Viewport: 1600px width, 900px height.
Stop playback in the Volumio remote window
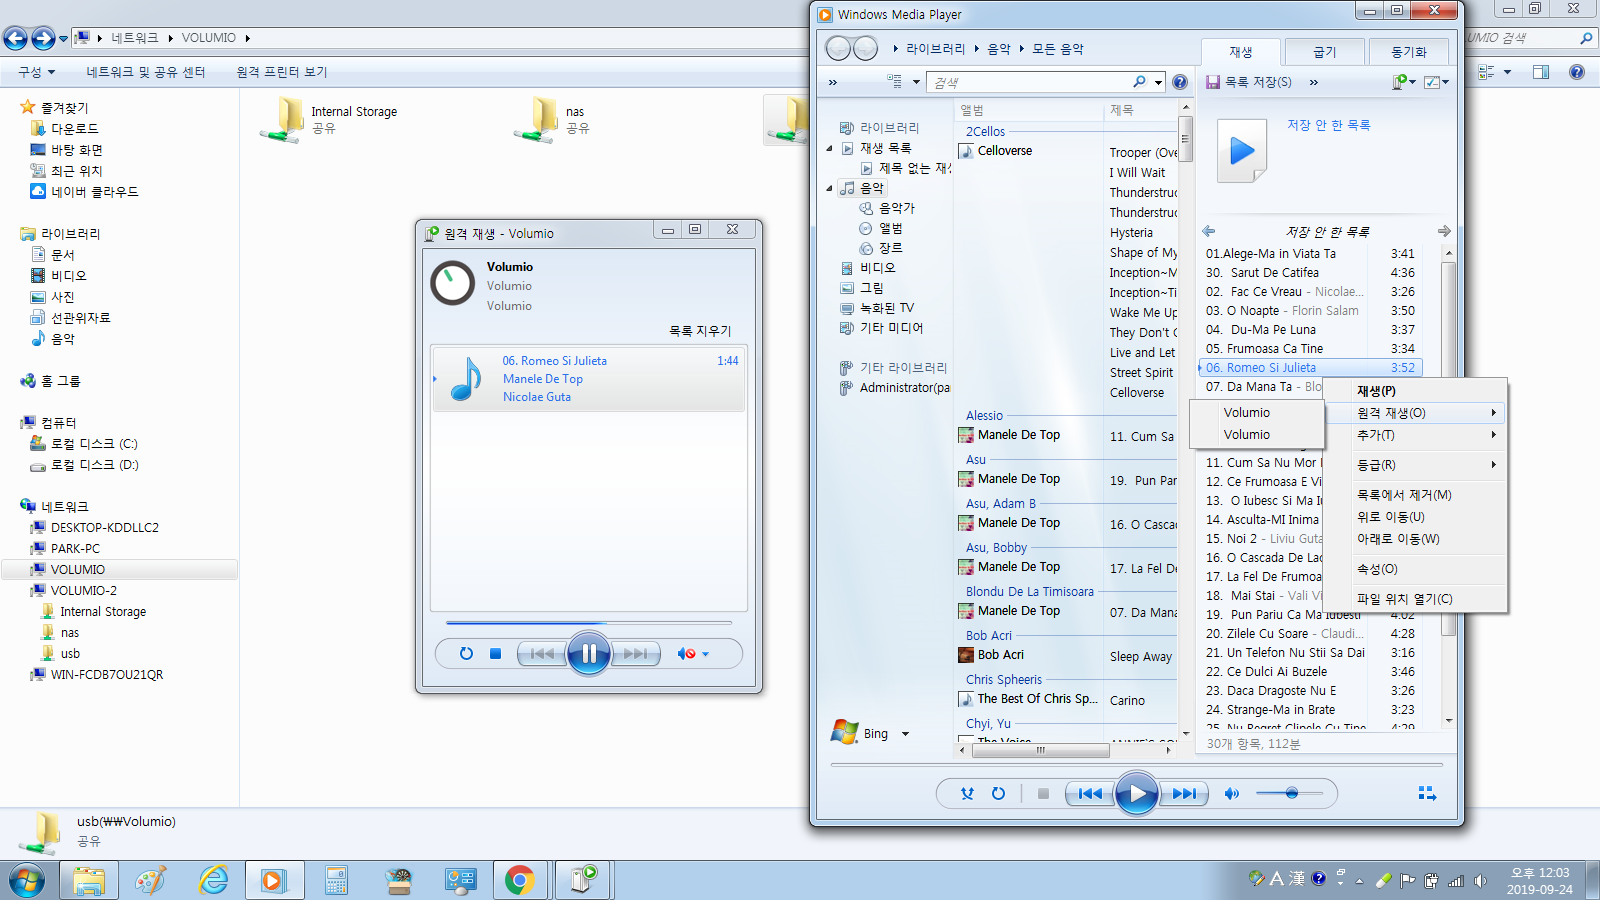click(495, 654)
